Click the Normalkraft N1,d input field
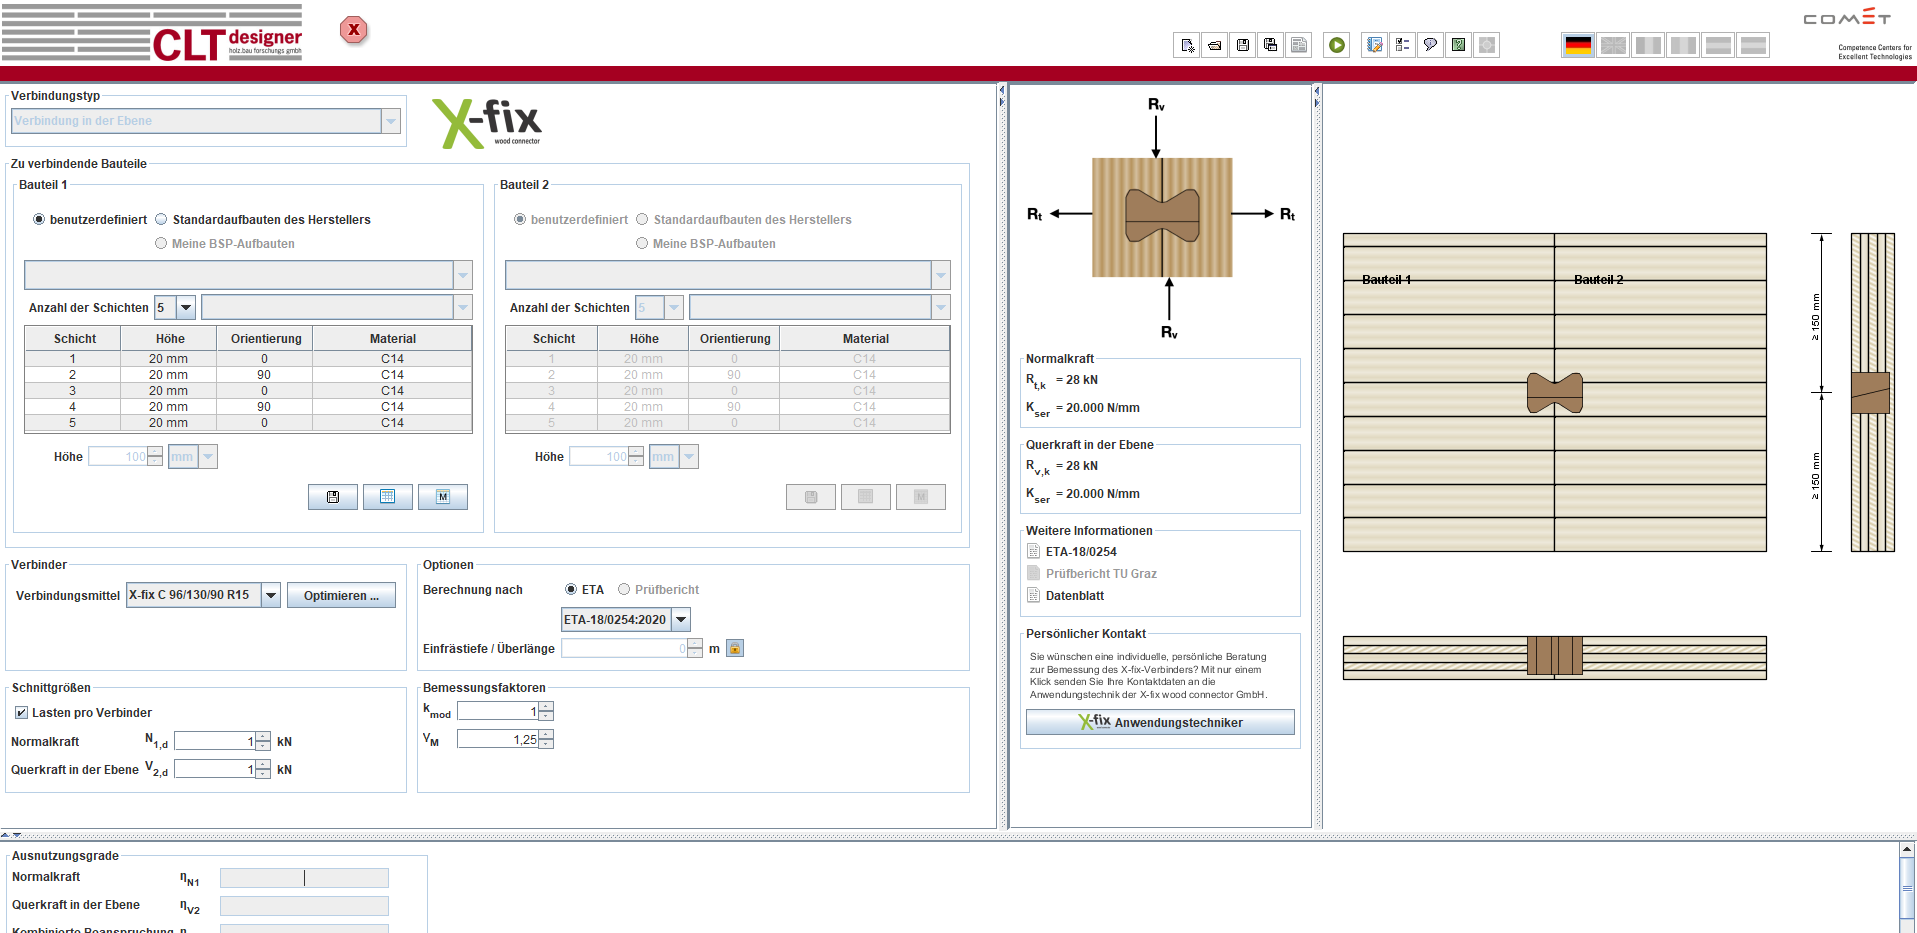The width and height of the screenshot is (1917, 933). (215, 741)
